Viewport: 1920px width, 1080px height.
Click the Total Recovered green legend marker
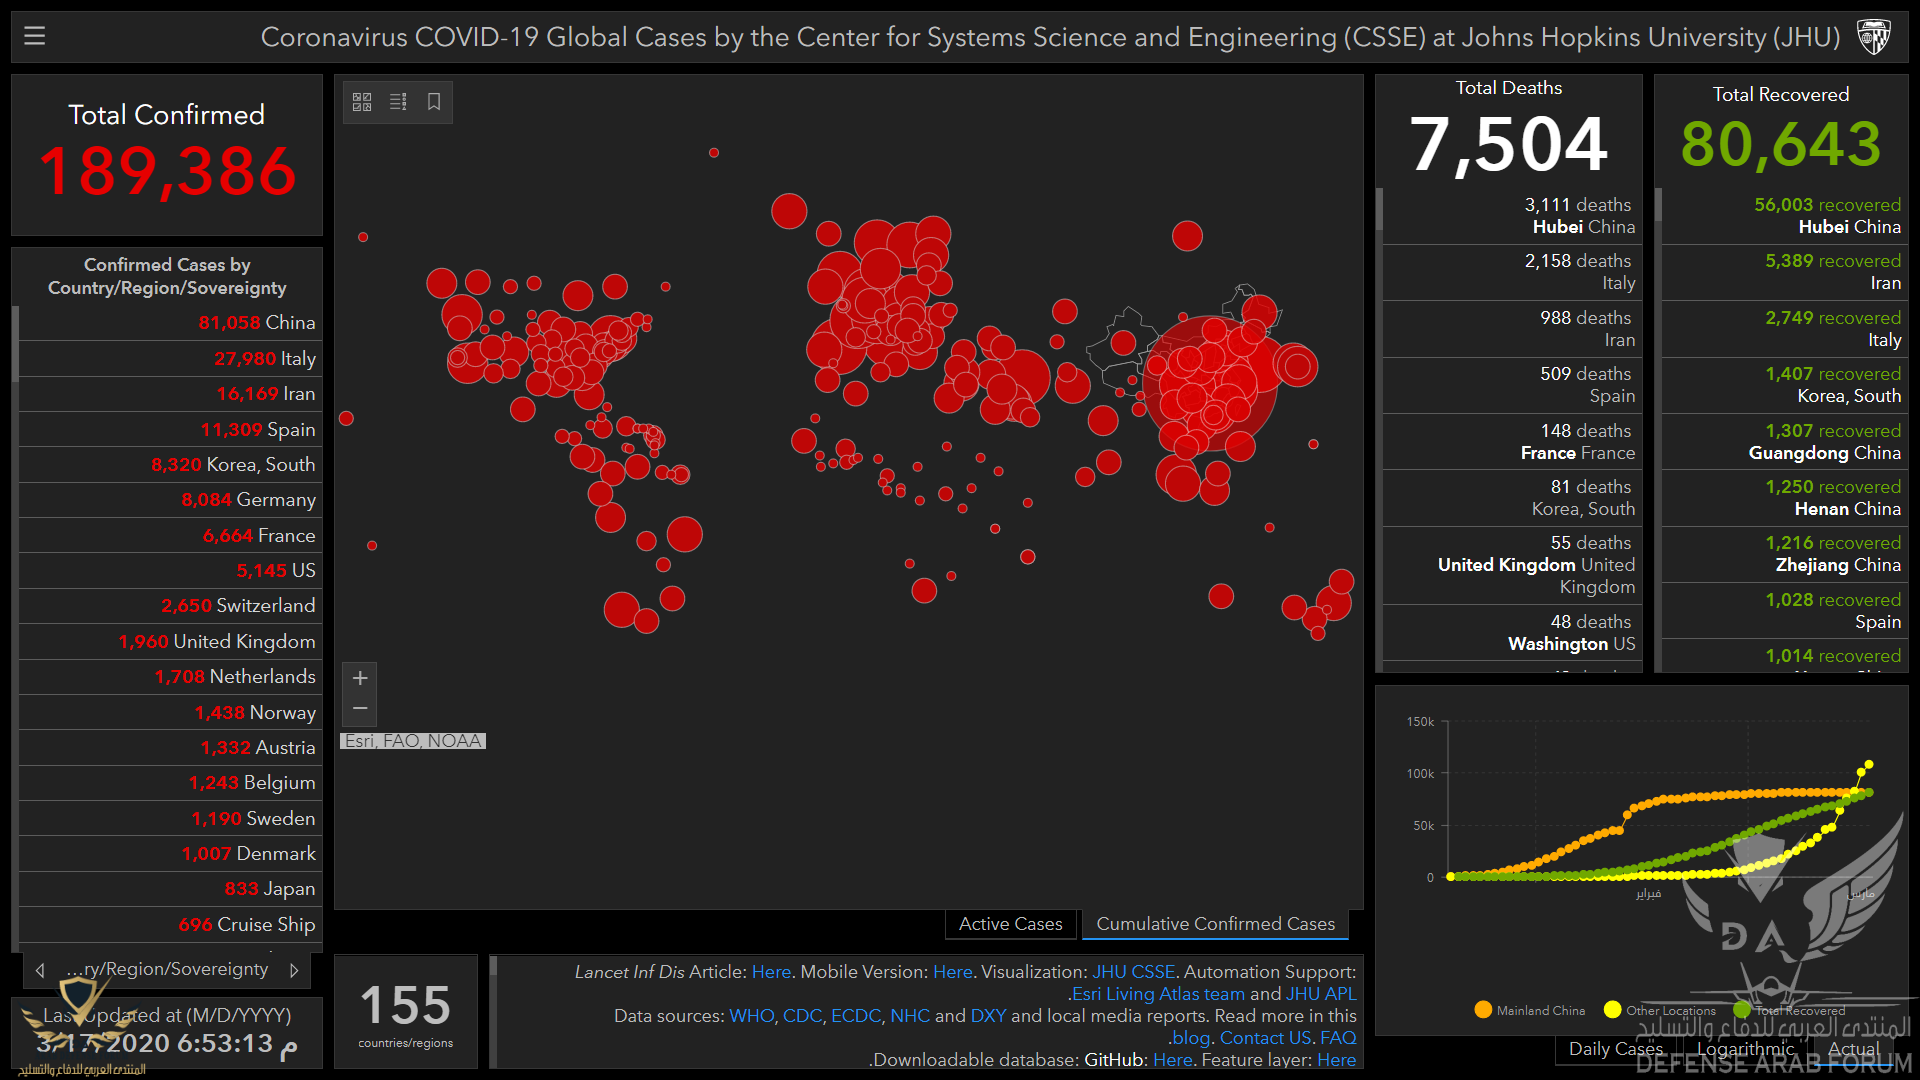[x=1742, y=1010]
